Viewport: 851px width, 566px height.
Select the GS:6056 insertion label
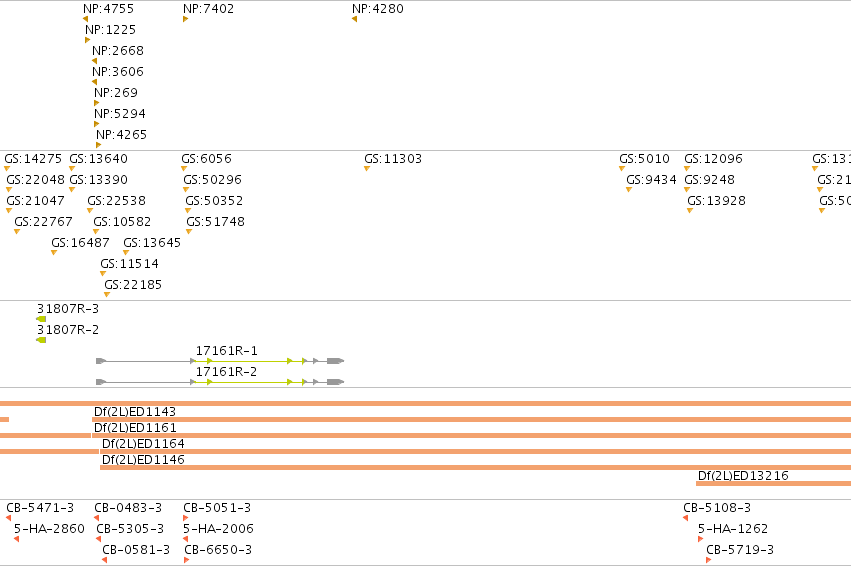click(x=206, y=159)
